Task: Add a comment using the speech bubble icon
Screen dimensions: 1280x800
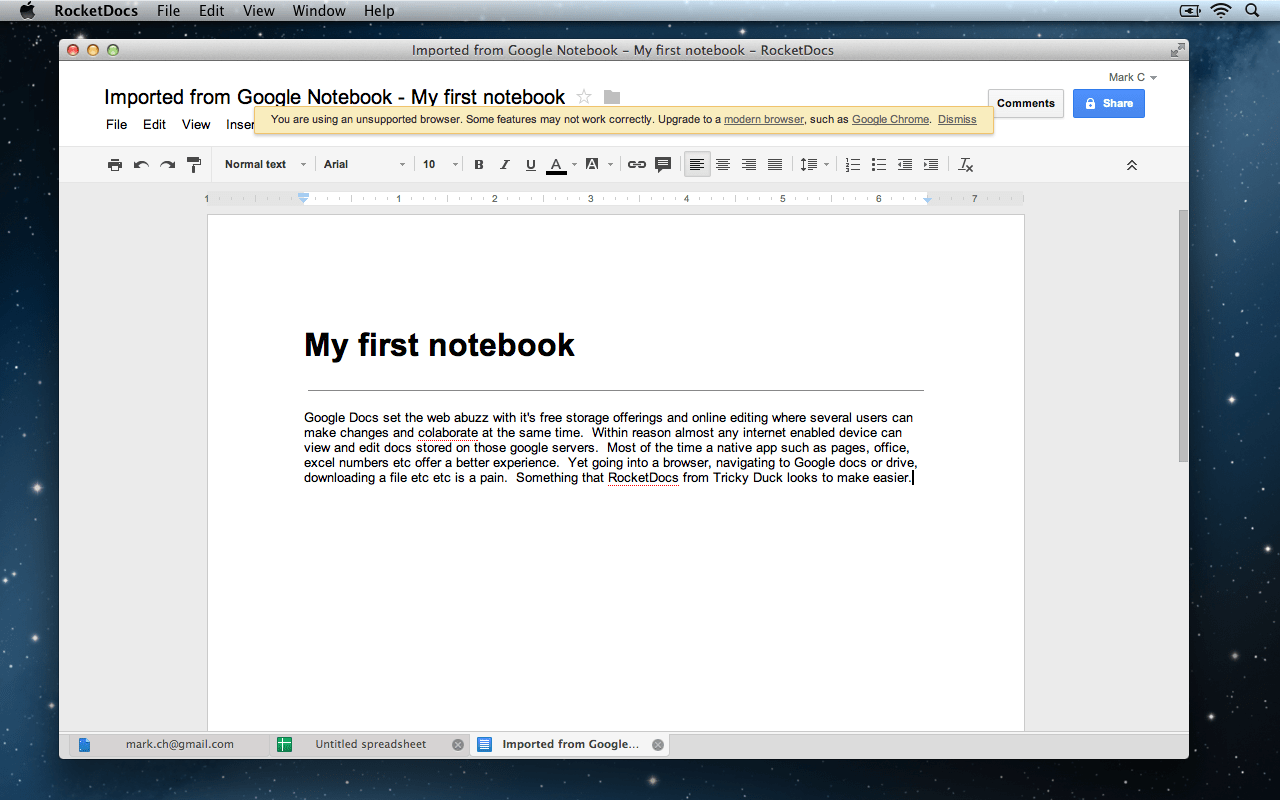Action: coord(663,165)
